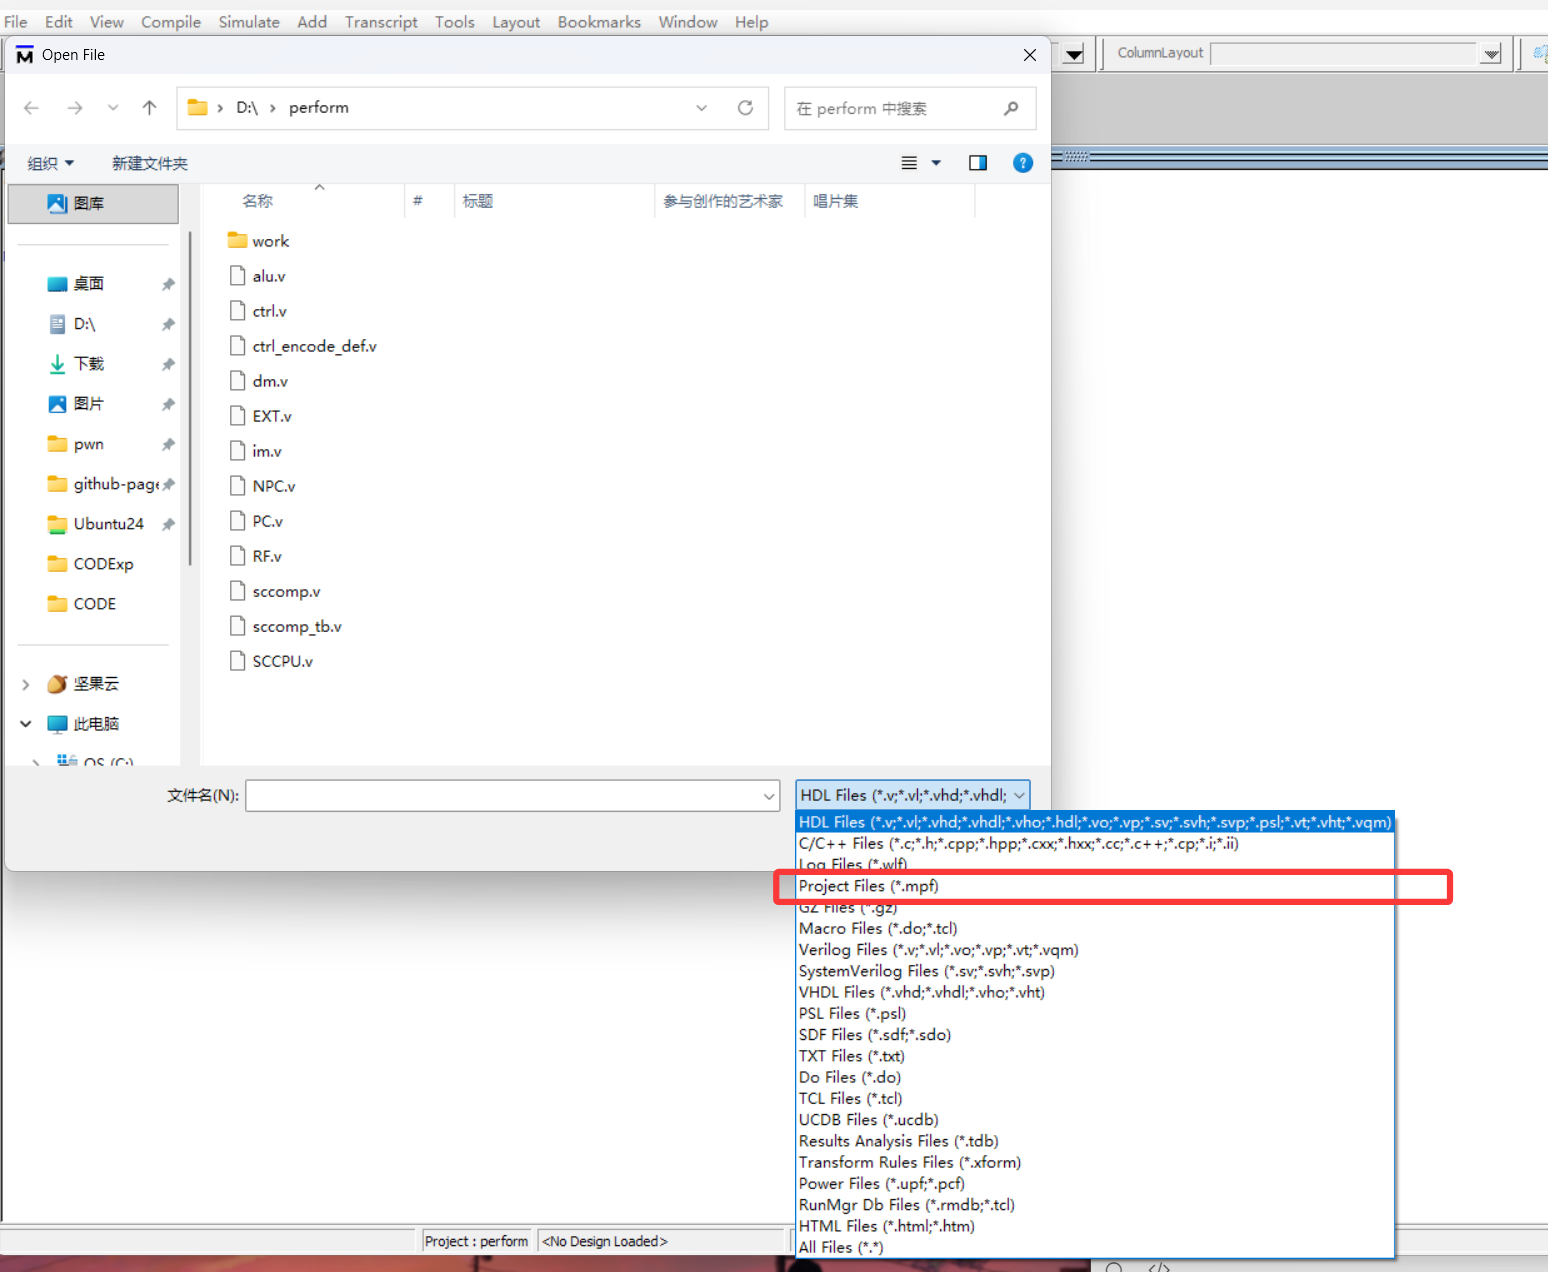Select All Files (*.*) filter option
Image resolution: width=1548 pixels, height=1272 pixels.
(840, 1247)
